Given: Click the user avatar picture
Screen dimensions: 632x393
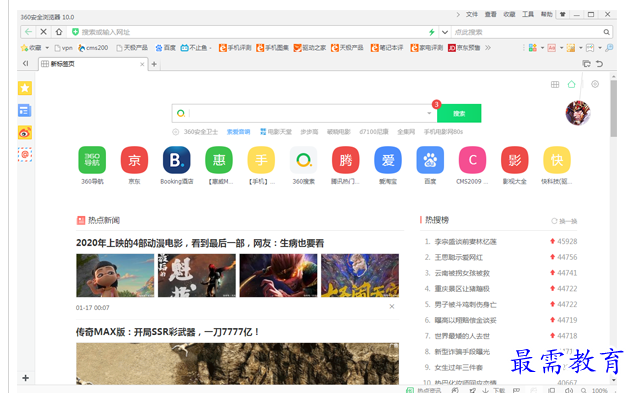Looking at the screenshot, I should (x=578, y=113).
